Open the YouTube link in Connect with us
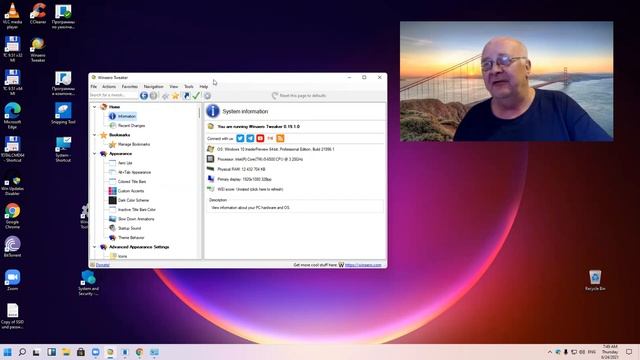The height and width of the screenshot is (360, 640). coord(260,138)
